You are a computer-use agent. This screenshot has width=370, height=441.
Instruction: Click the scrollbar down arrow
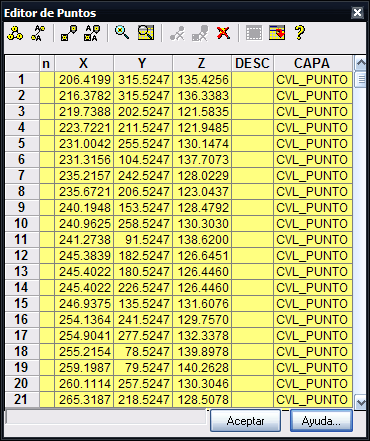(361, 402)
